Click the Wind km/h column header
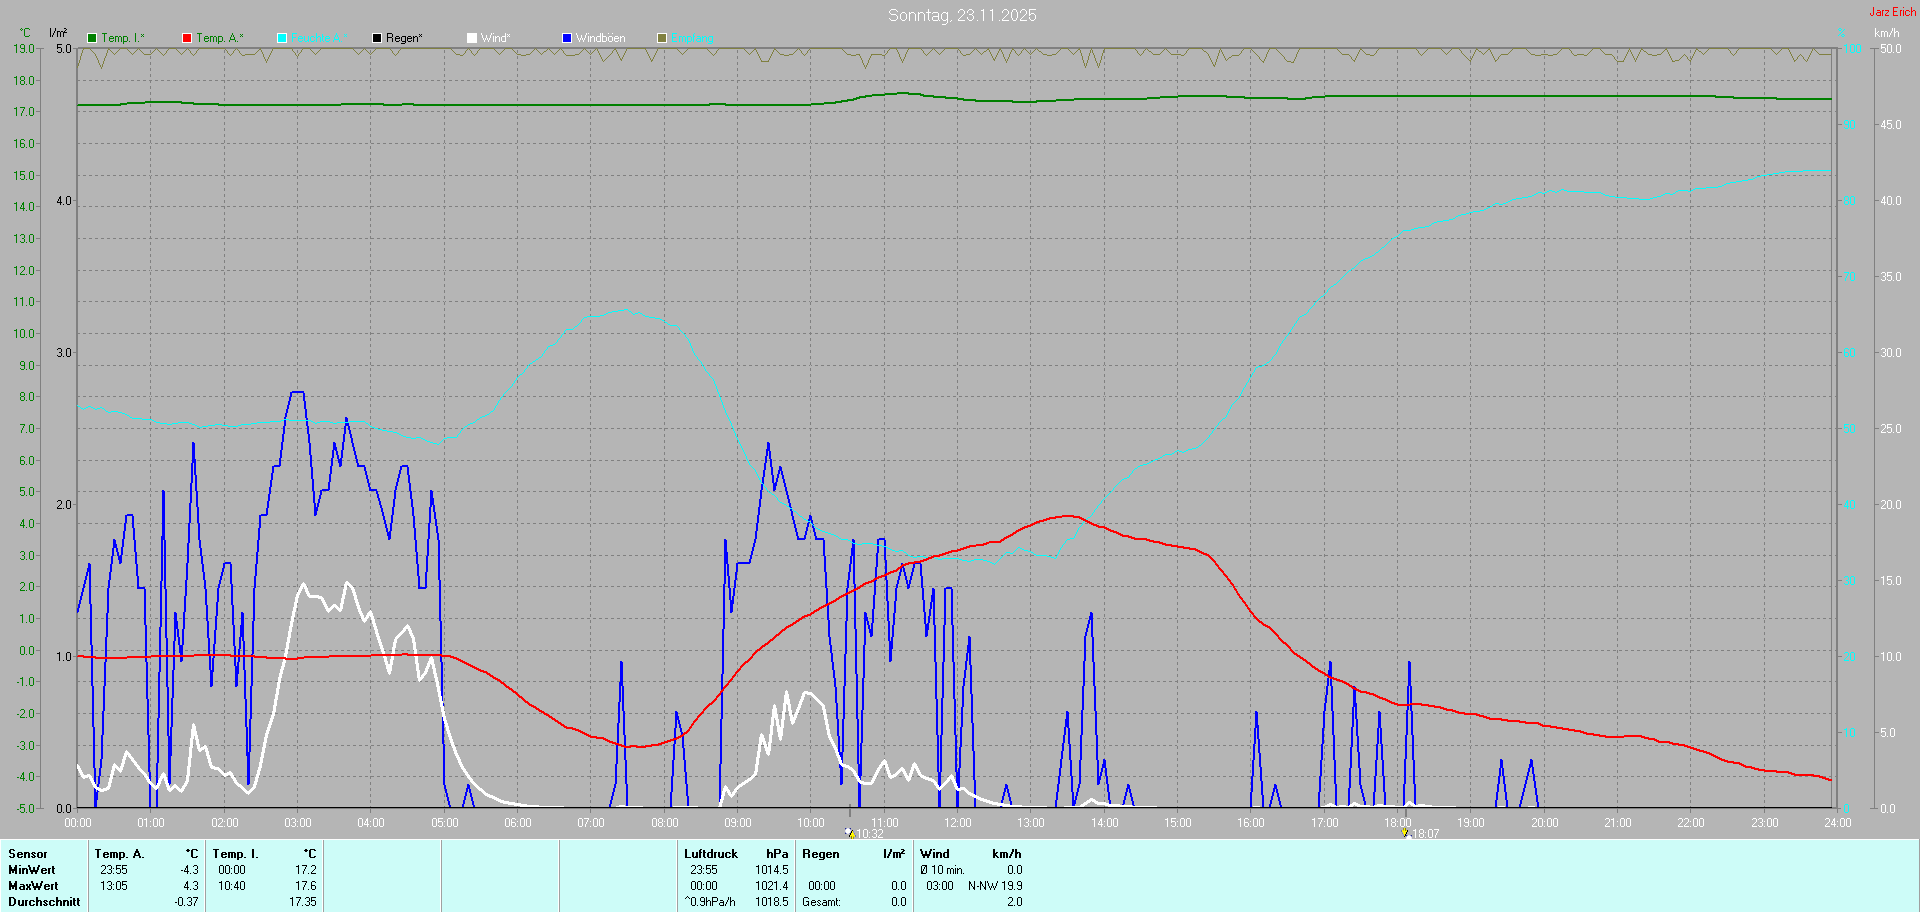Screen dimensions: 1920x912 [970, 854]
